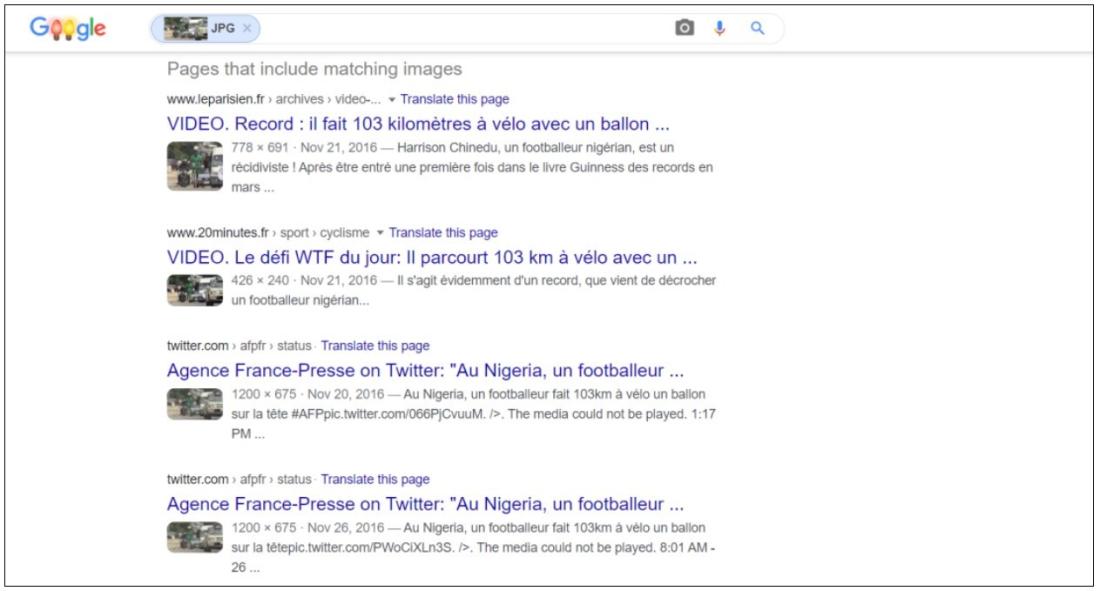Translate the Nov 20 AFP Twitter result
1100x591 pixels.
click(x=375, y=345)
